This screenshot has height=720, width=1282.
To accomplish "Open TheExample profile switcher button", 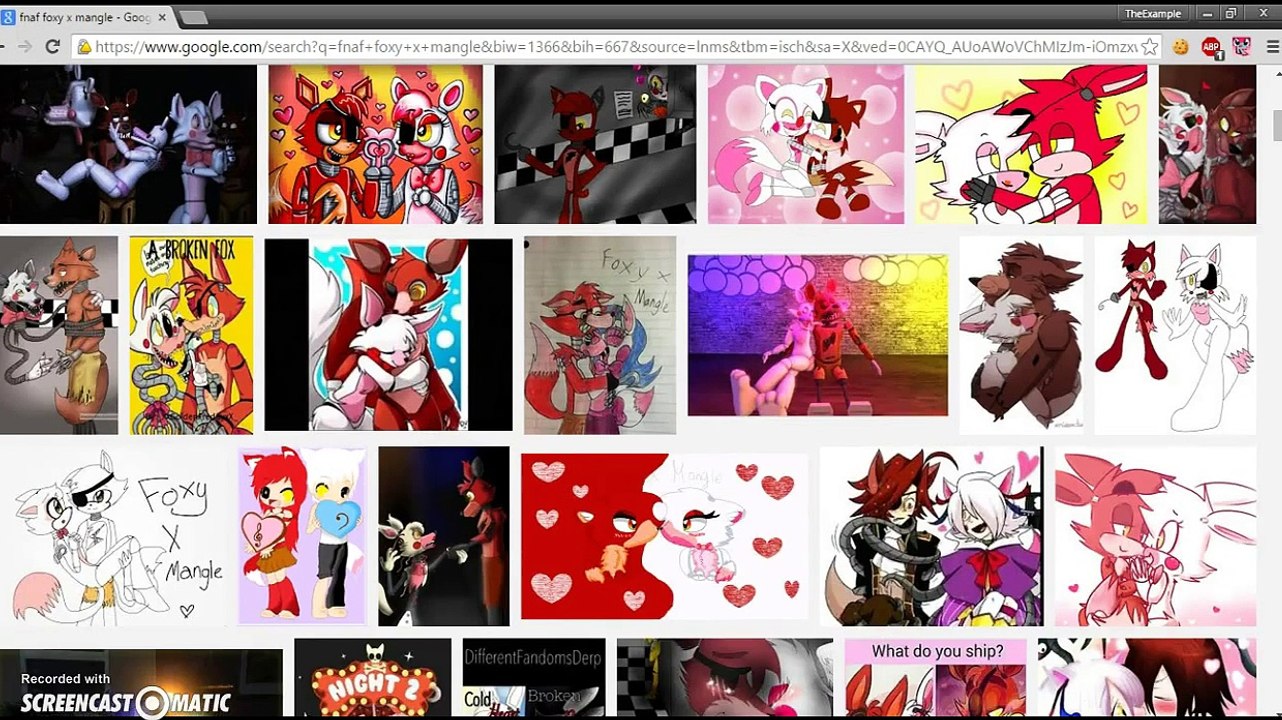I will [x=1153, y=13].
